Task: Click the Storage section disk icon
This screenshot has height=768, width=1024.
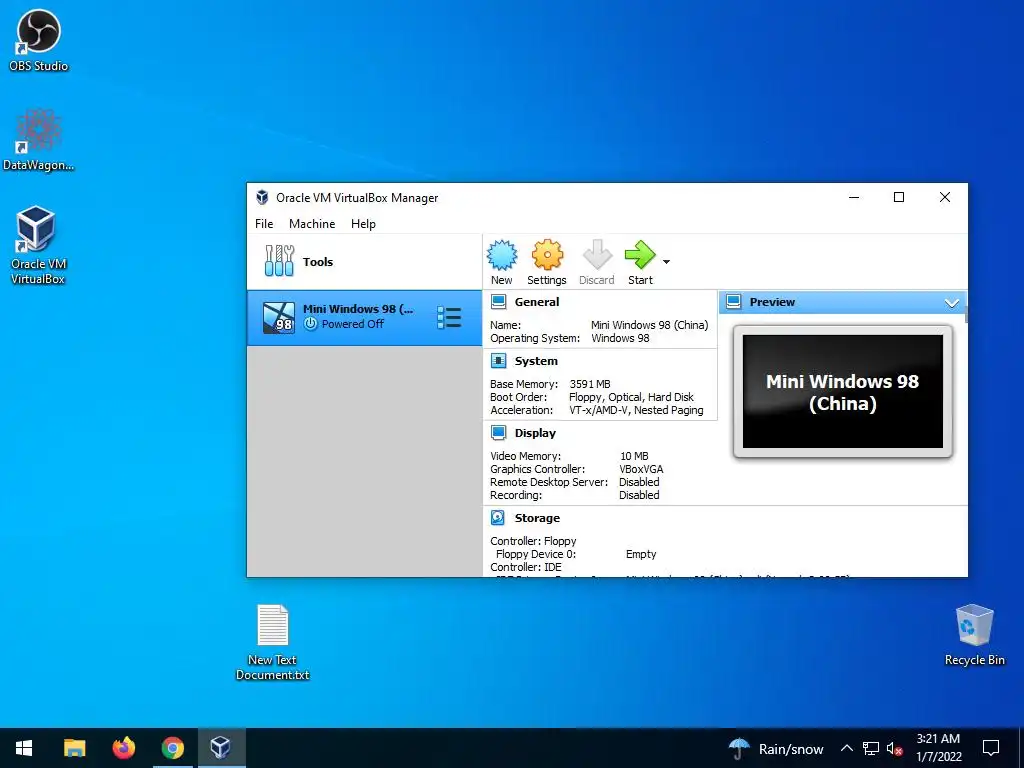Action: [498, 518]
